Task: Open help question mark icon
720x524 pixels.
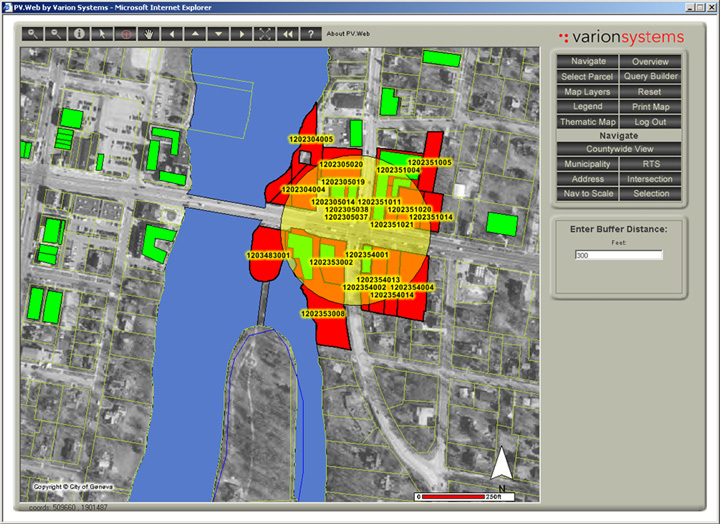Action: click(311, 34)
